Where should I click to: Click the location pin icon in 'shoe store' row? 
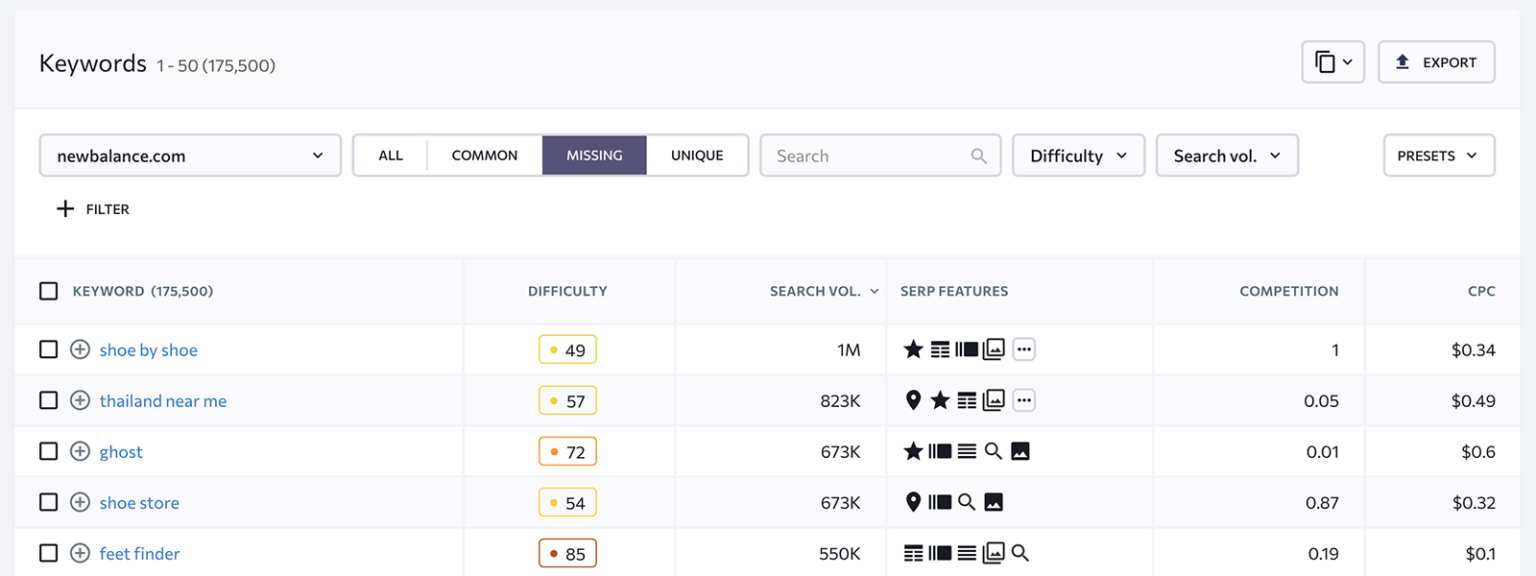pos(912,502)
